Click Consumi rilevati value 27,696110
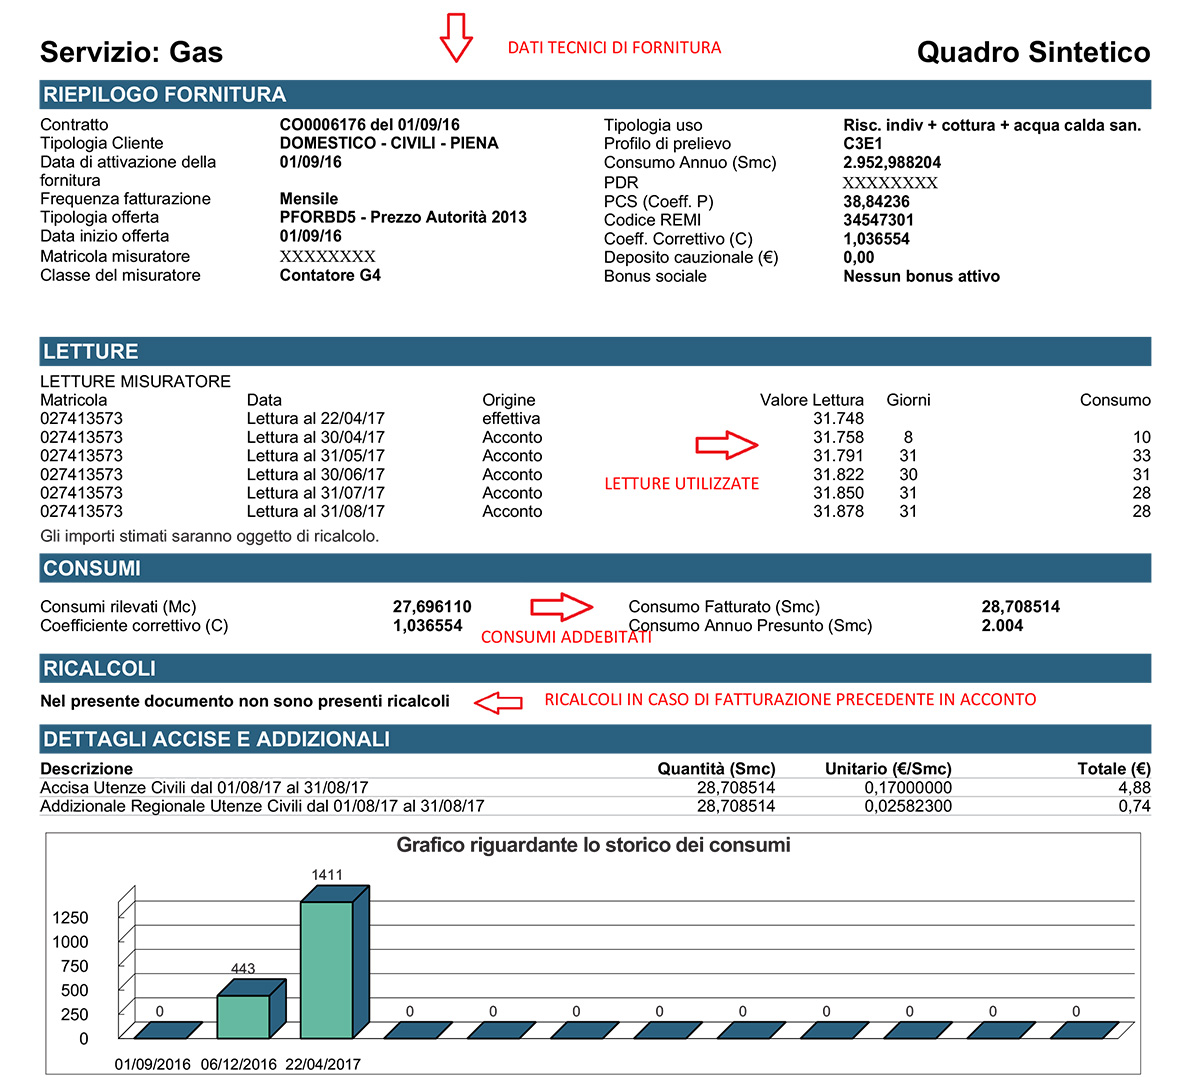This screenshot has width=1200, height=1086. pyautogui.click(x=432, y=607)
